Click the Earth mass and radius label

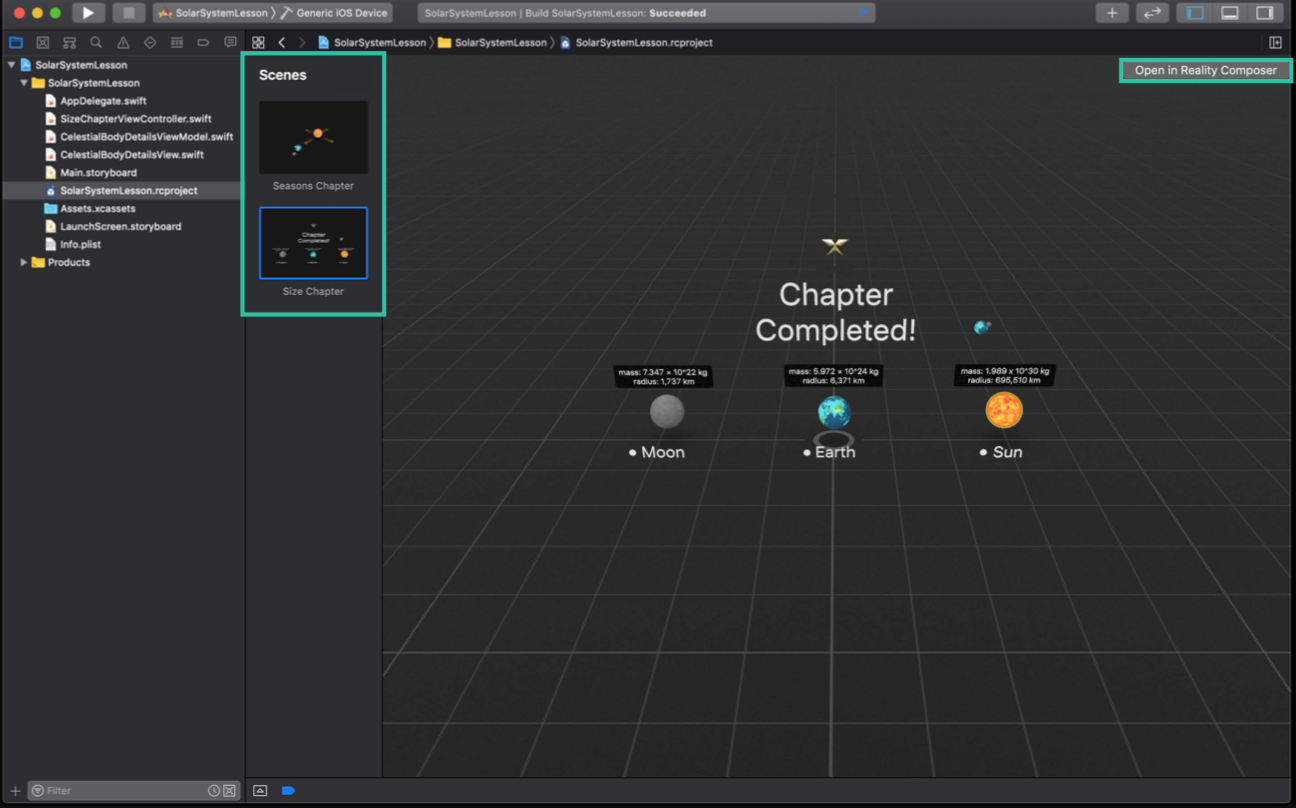[x=833, y=375]
